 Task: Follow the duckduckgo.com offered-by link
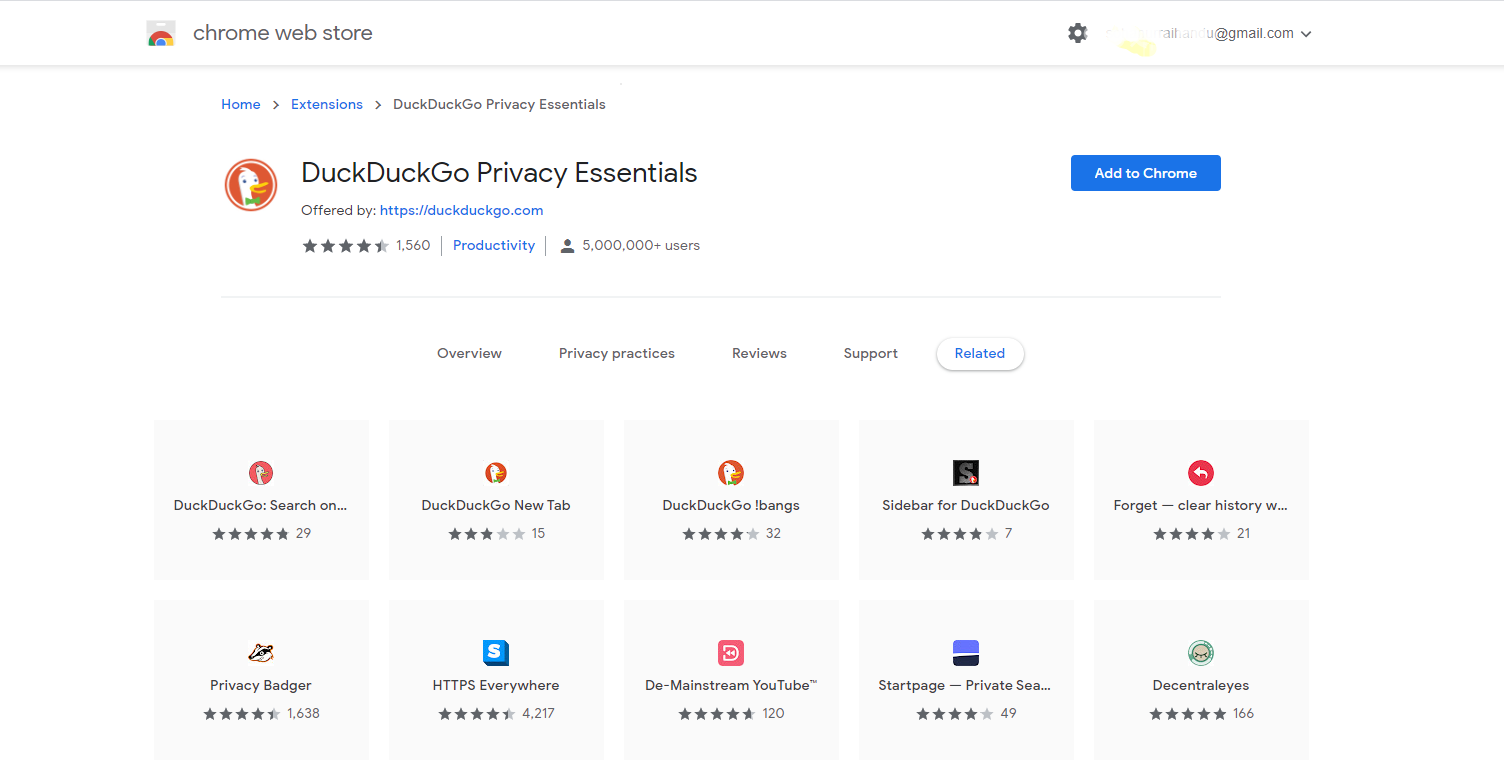pyautogui.click(x=461, y=210)
